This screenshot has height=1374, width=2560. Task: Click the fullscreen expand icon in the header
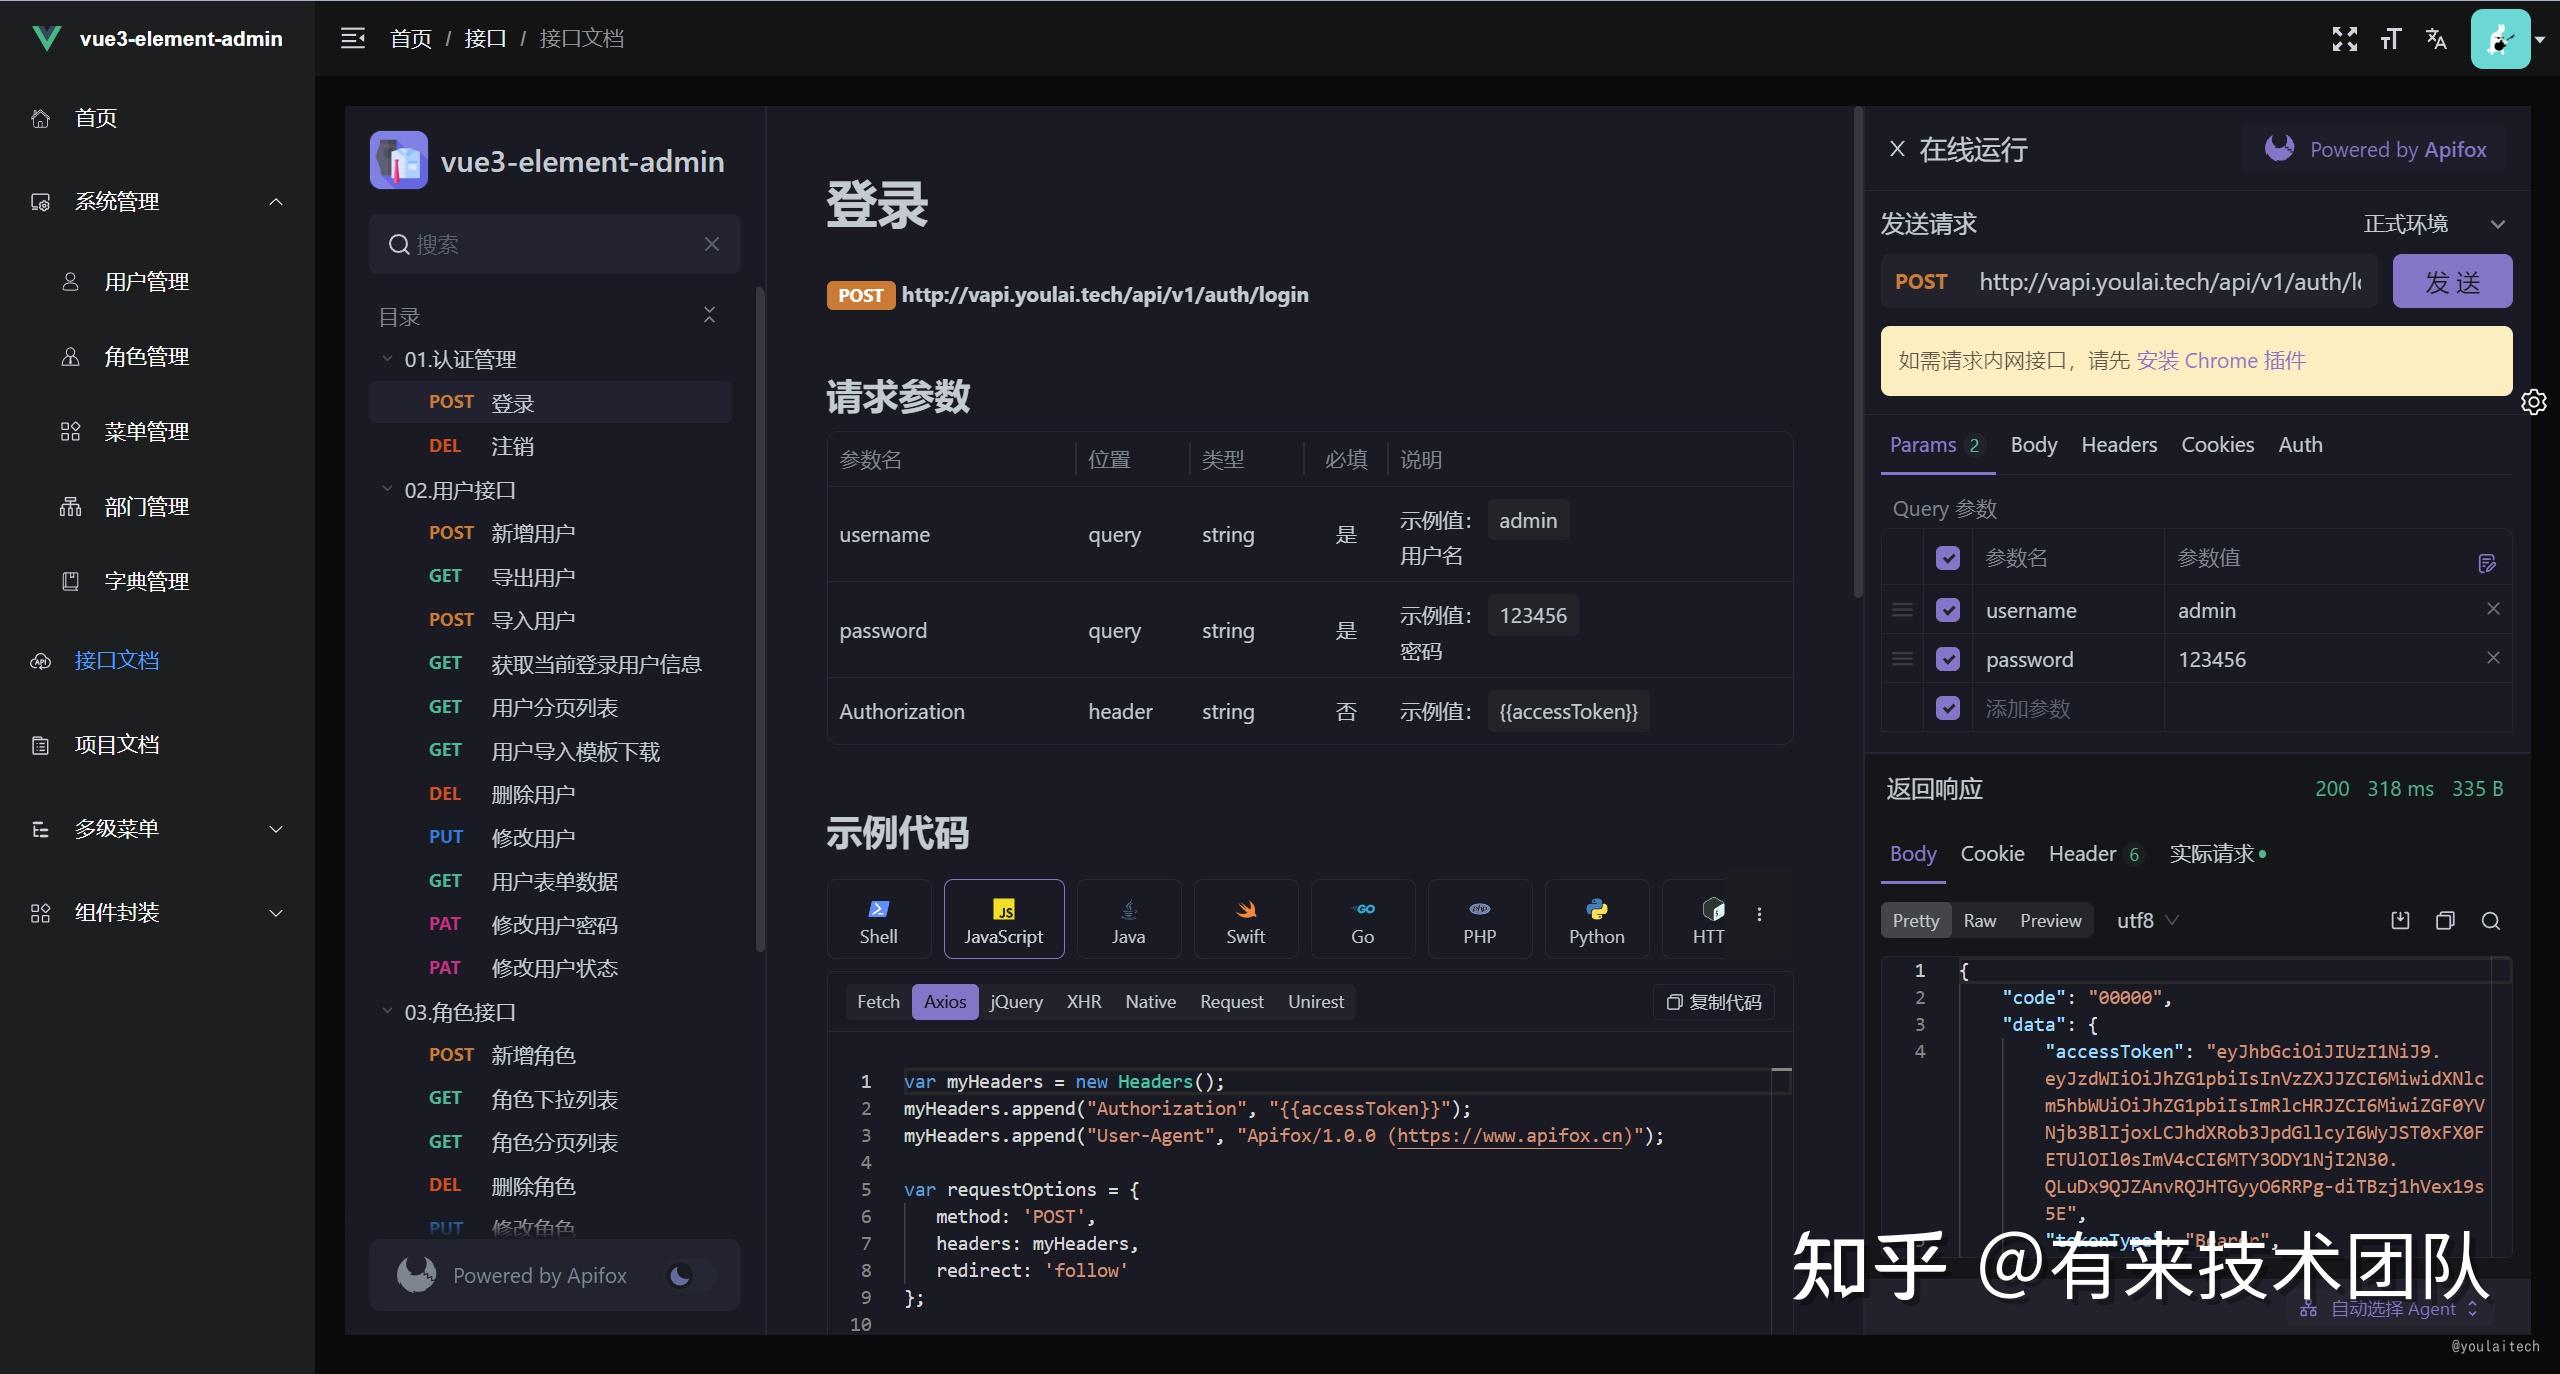2344,38
